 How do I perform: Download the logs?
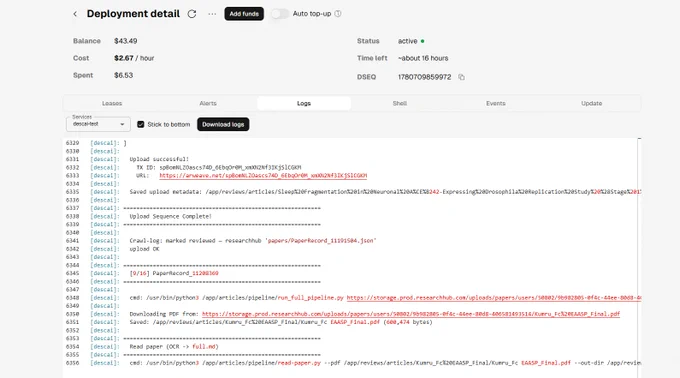pos(223,124)
